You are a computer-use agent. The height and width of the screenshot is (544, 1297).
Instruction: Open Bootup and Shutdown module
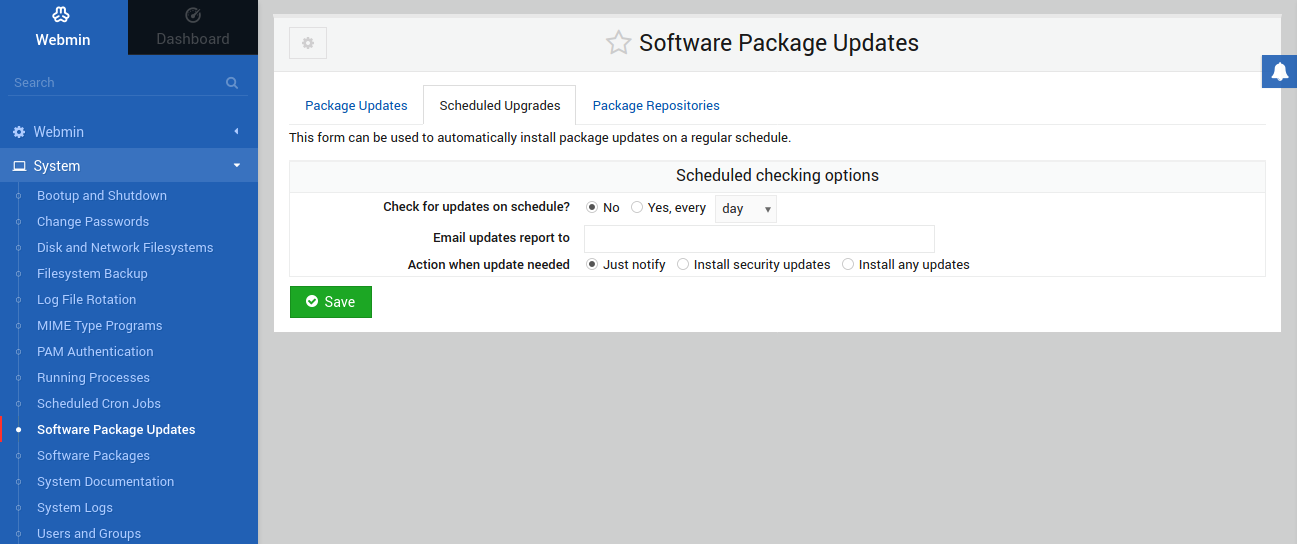coord(102,195)
